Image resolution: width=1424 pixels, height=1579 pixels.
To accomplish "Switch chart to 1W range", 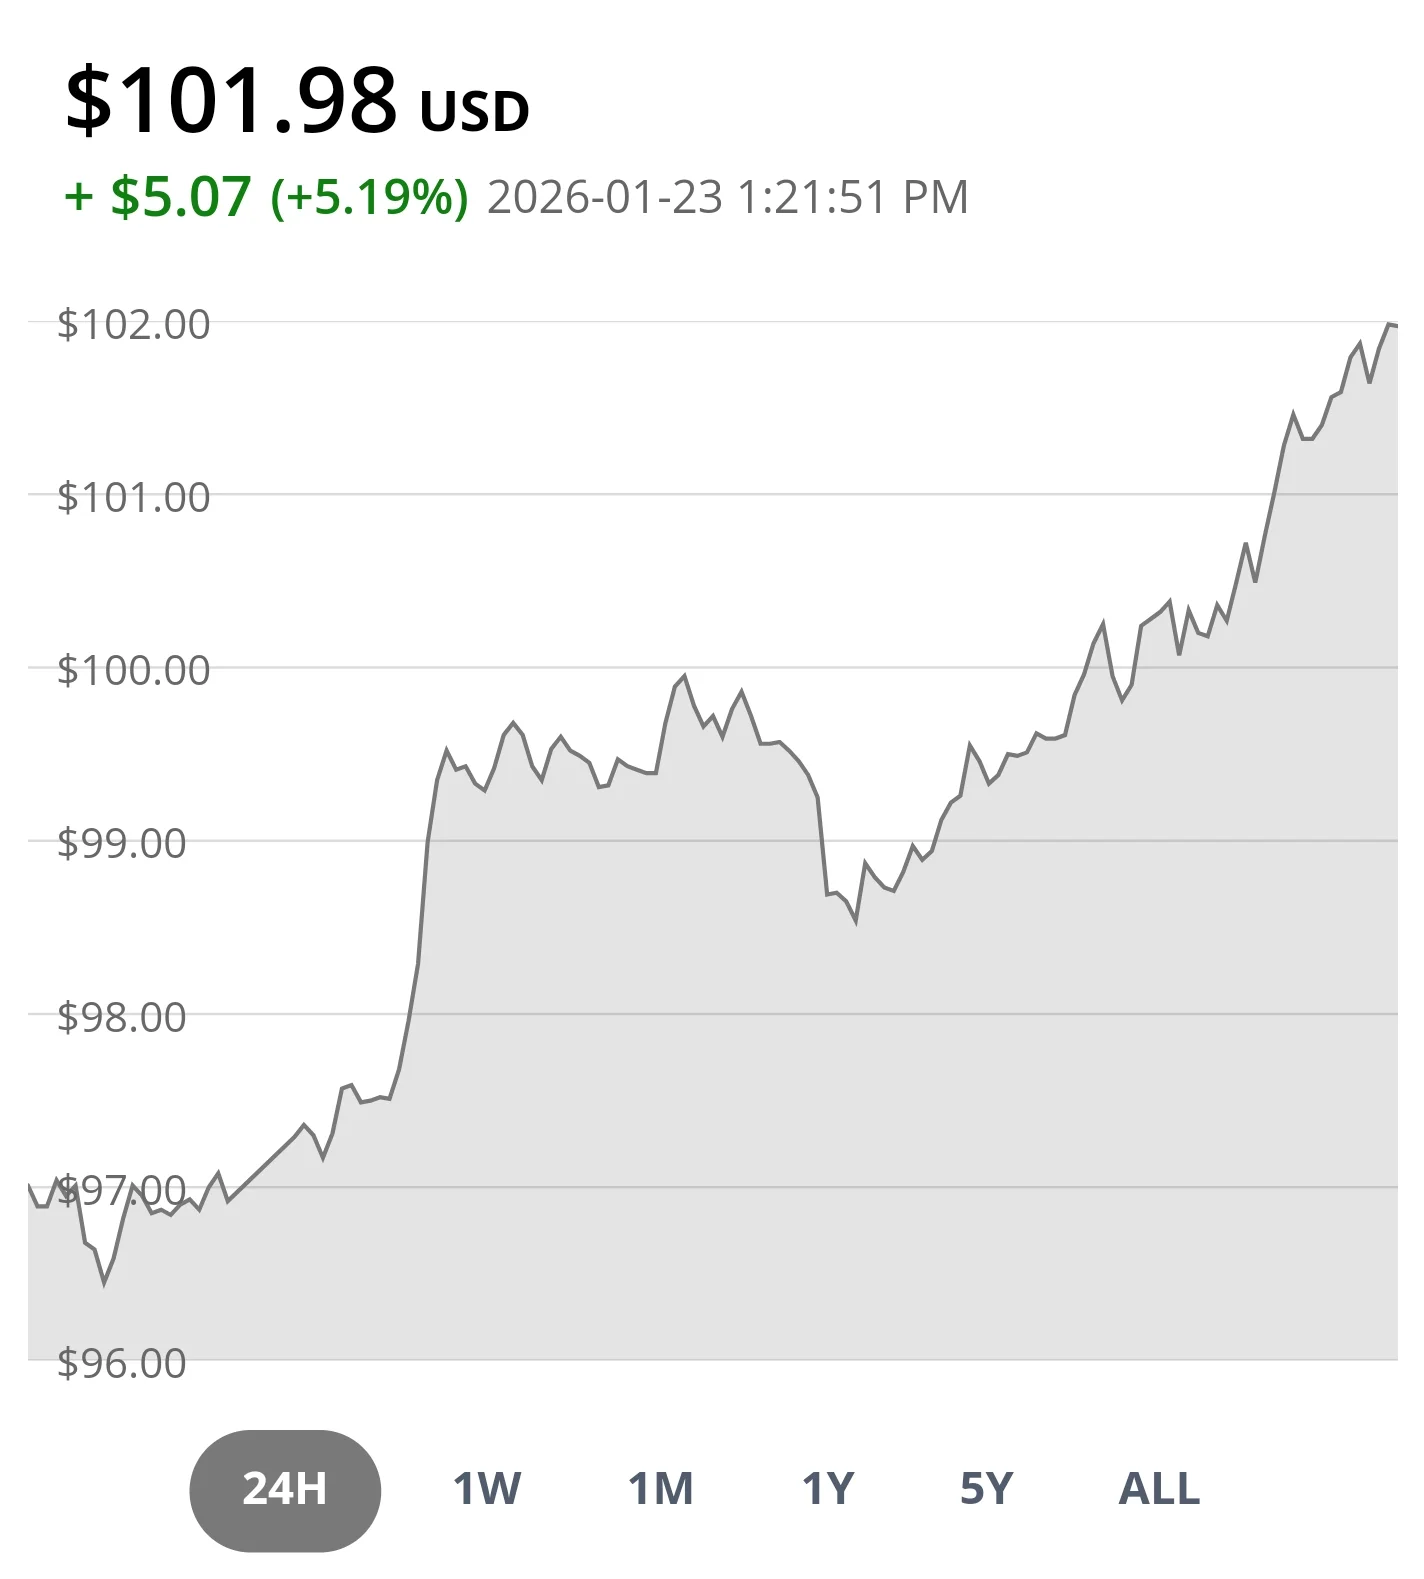I will pyautogui.click(x=487, y=1489).
